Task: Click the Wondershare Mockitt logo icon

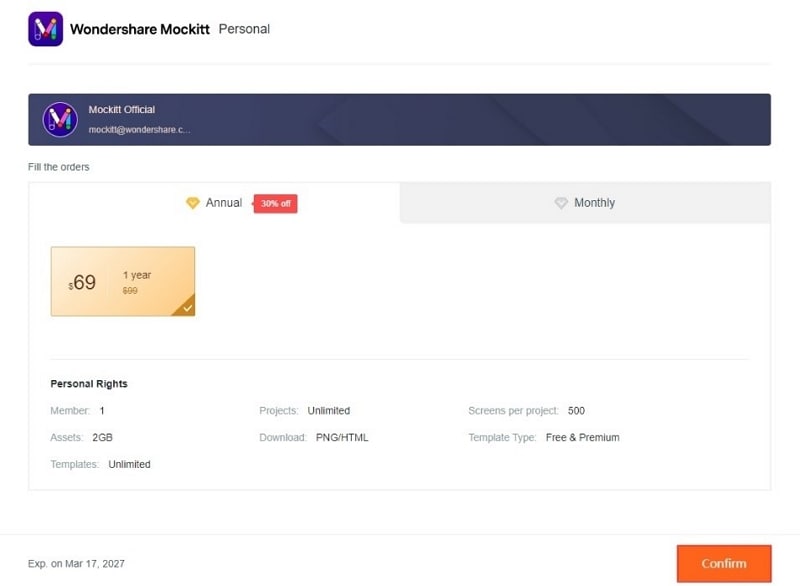Action: (x=45, y=29)
